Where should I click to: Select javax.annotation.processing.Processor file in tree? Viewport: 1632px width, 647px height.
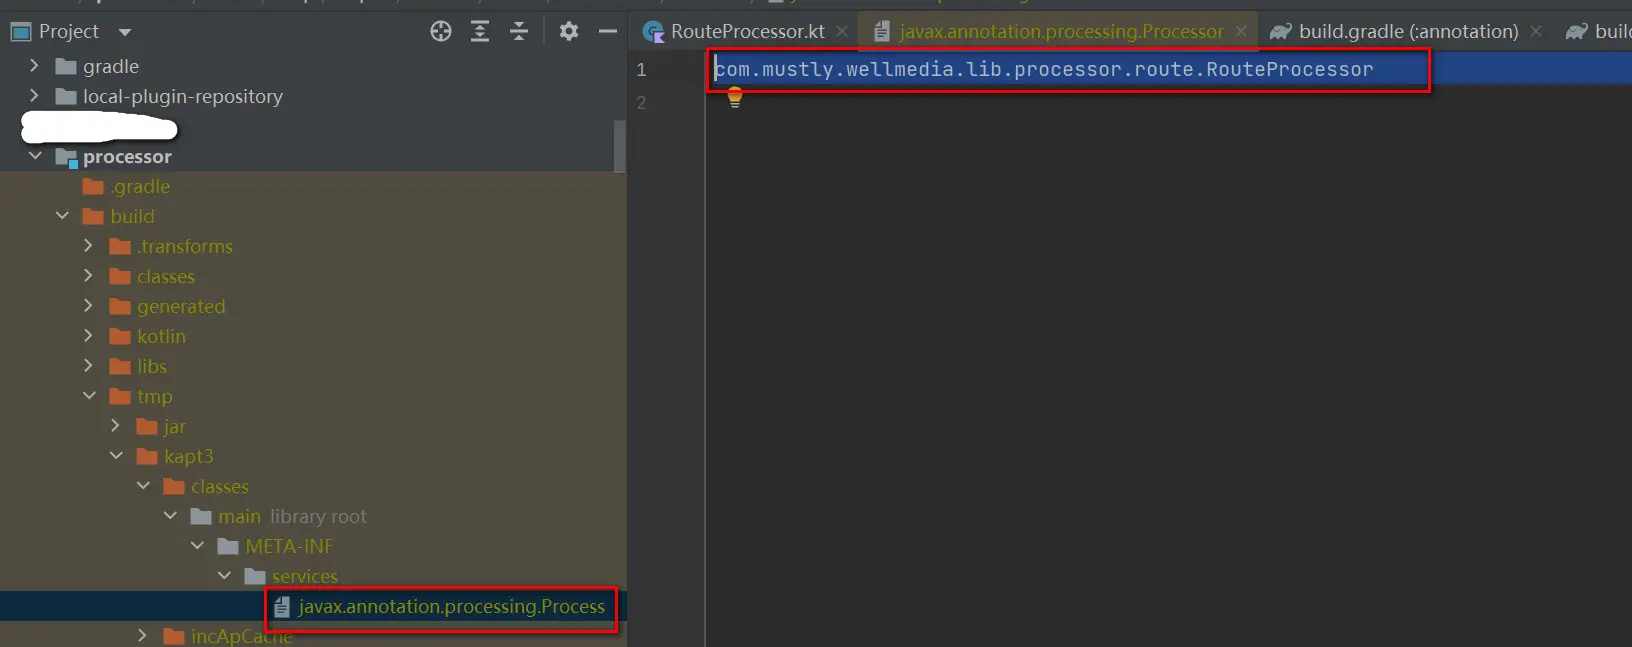(451, 607)
